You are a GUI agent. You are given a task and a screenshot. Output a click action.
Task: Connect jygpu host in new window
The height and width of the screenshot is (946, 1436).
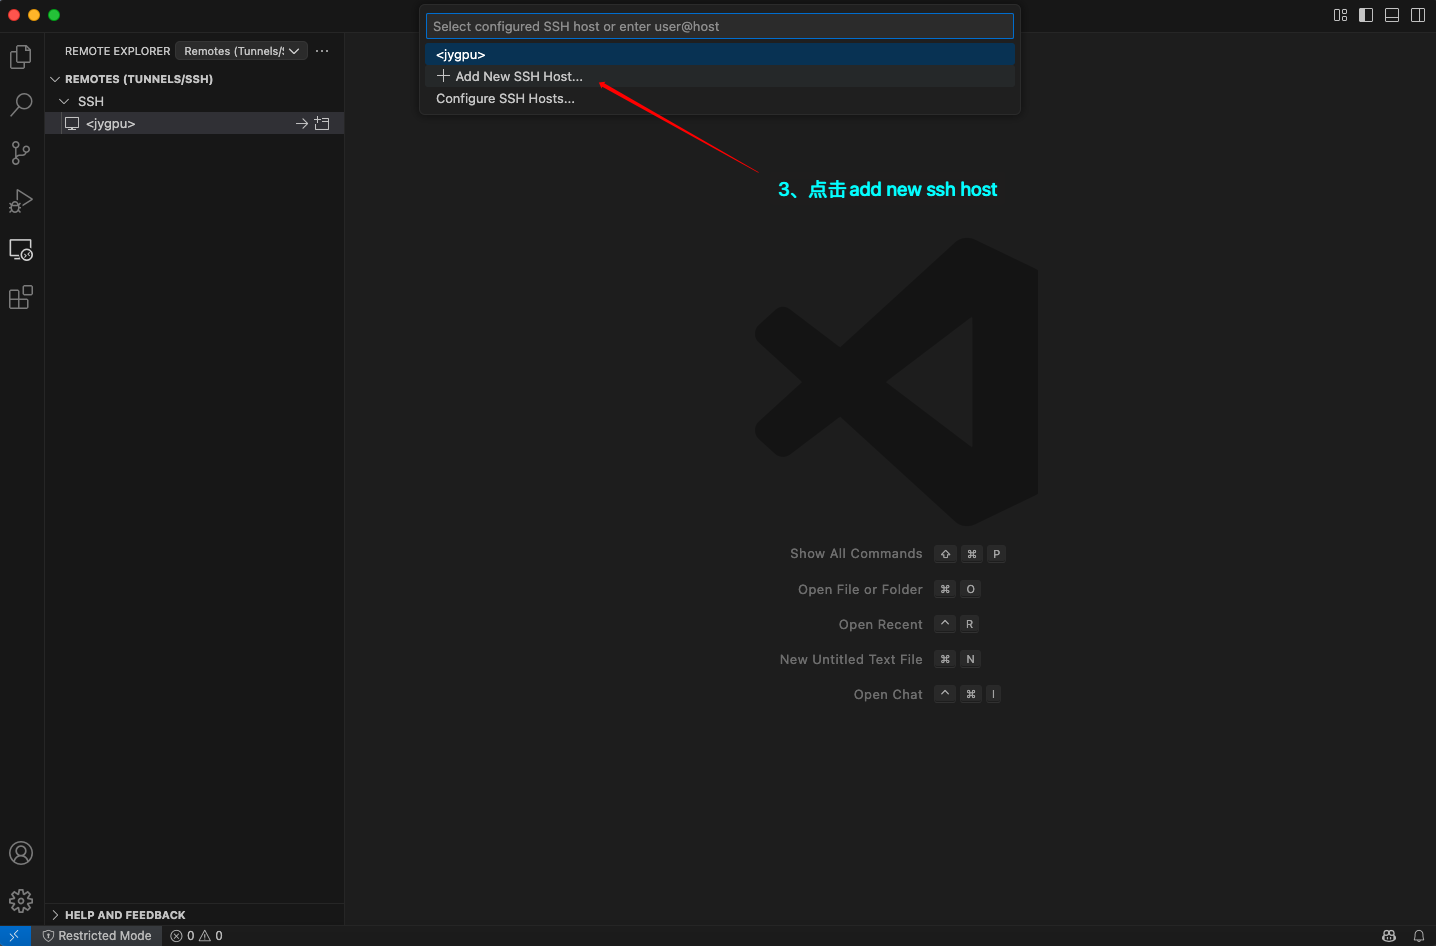point(322,124)
